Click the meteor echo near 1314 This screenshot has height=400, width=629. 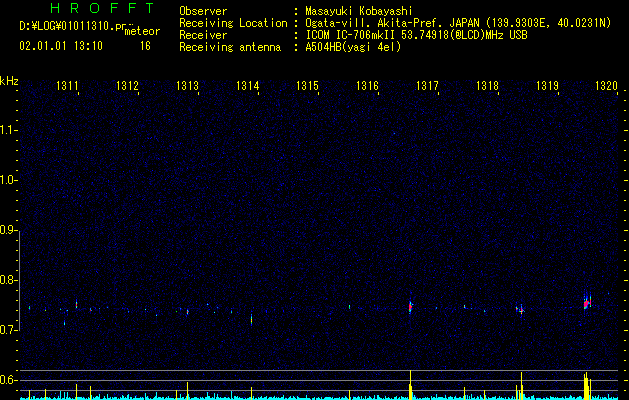(x=252, y=319)
